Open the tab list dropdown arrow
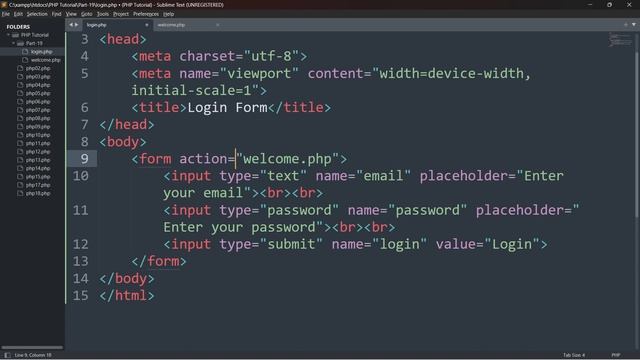The height and width of the screenshot is (360, 640). (634, 25)
